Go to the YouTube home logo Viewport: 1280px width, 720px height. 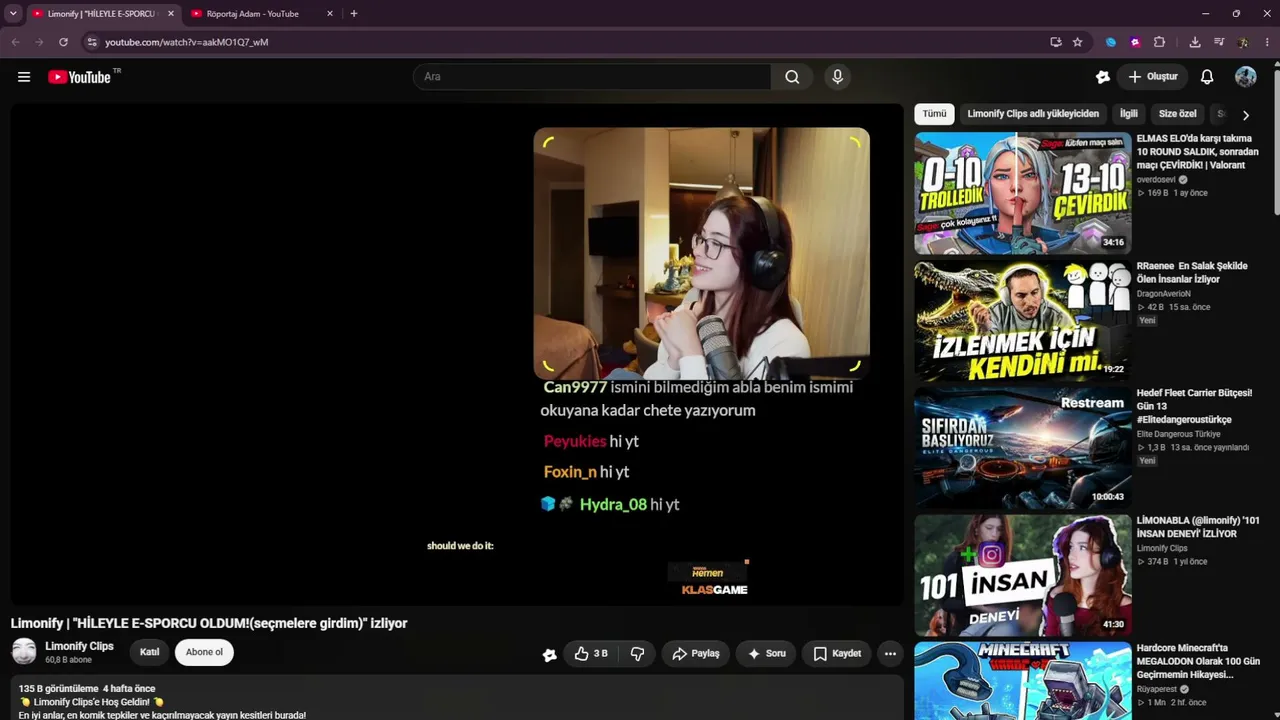pyautogui.click(x=79, y=77)
